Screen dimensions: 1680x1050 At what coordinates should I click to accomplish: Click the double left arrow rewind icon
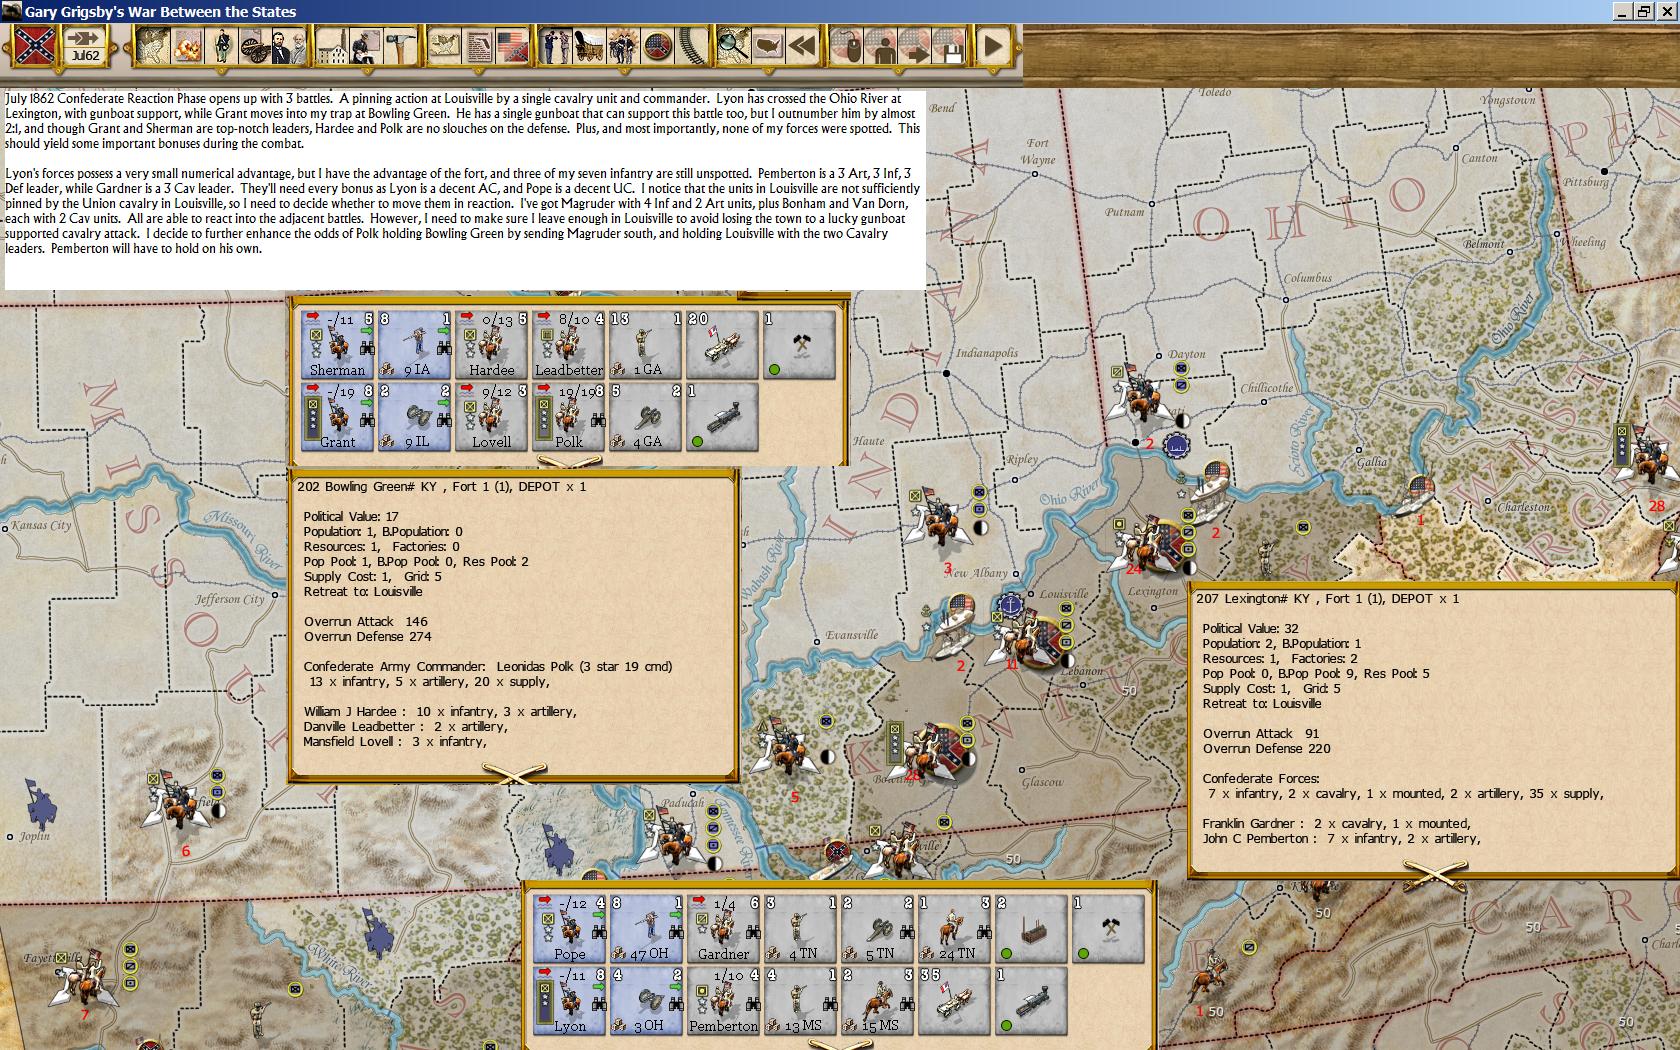pyautogui.click(x=802, y=46)
